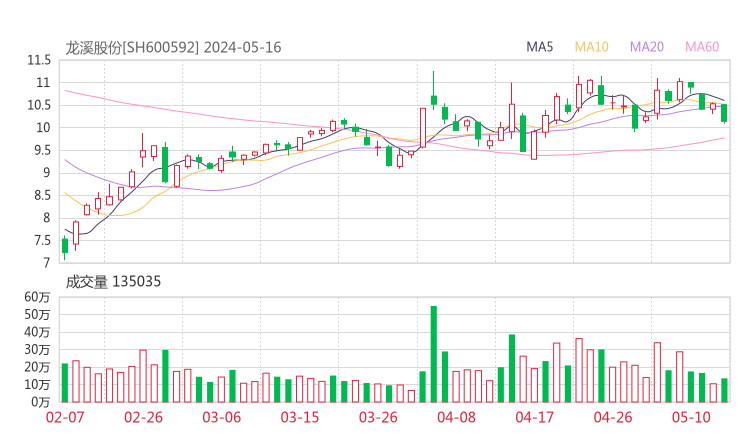Click the MA60 legend label

pos(702,47)
